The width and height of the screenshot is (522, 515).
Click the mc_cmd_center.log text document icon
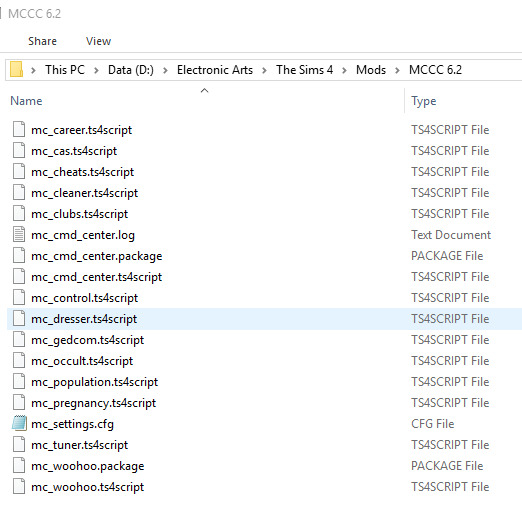tap(19, 234)
